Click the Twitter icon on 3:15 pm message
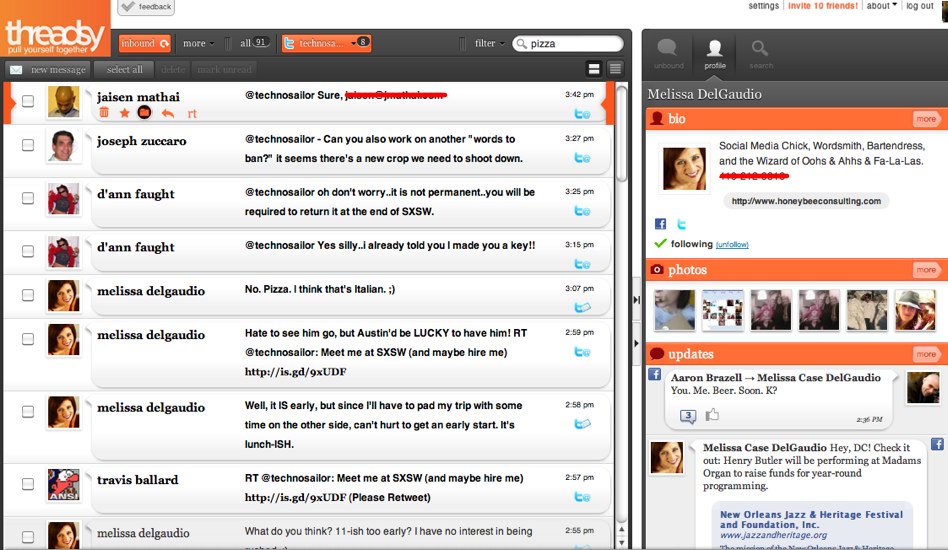 coord(582,264)
